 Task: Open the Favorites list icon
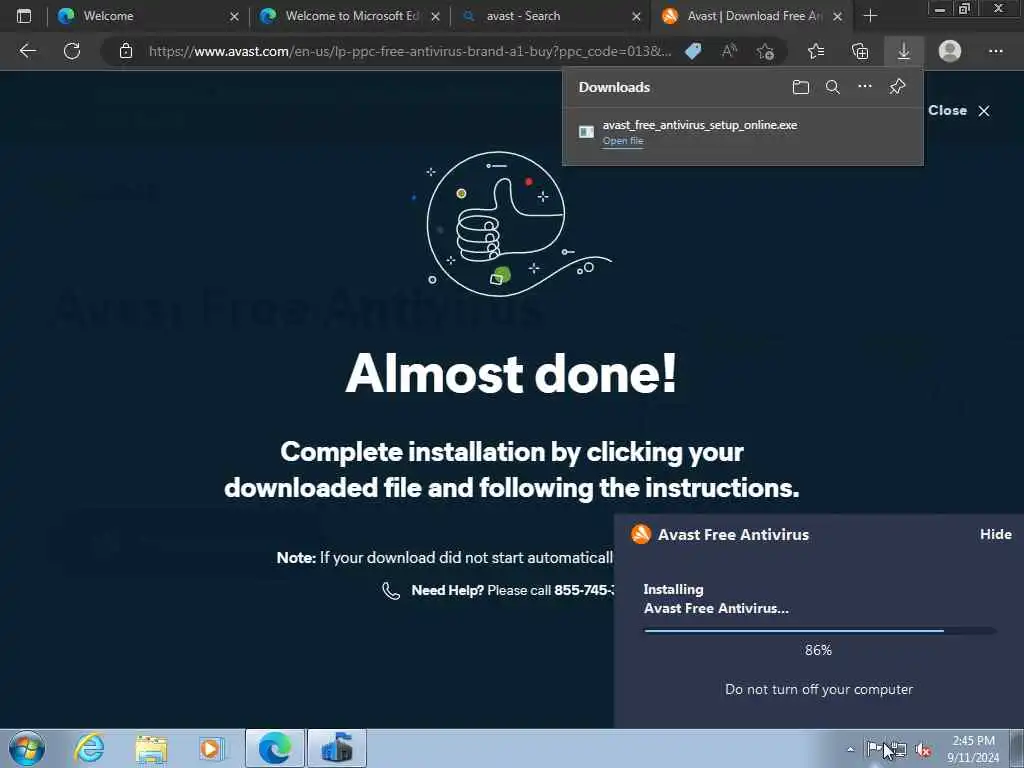point(816,51)
